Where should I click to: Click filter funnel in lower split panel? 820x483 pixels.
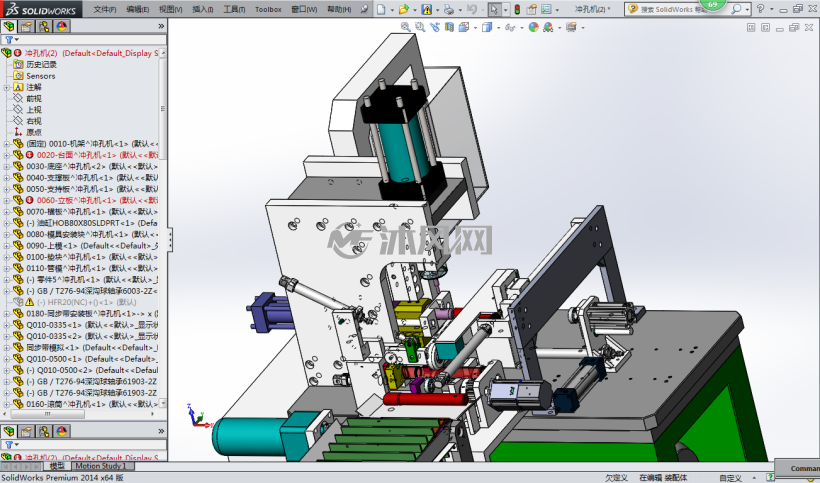point(9,445)
